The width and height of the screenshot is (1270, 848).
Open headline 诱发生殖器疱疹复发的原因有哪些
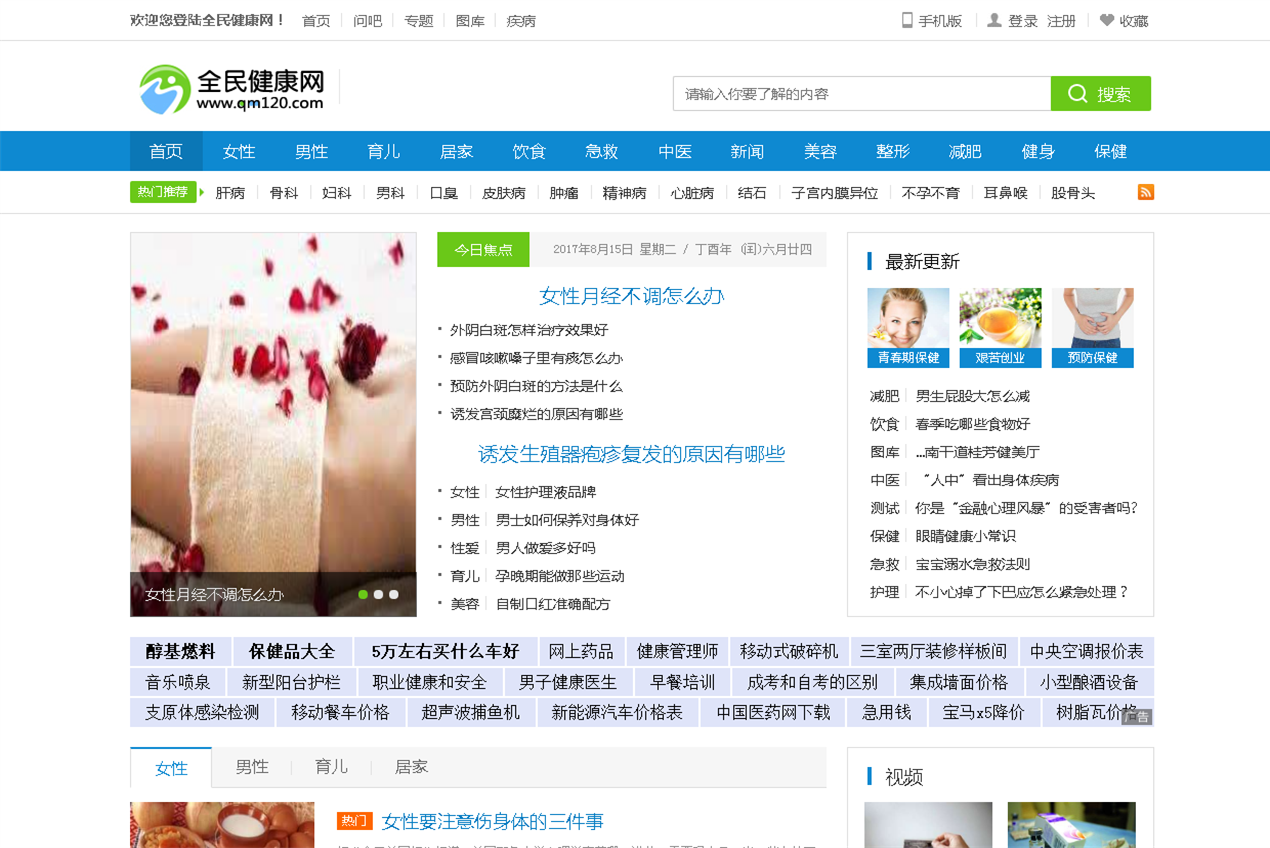pyautogui.click(x=631, y=454)
